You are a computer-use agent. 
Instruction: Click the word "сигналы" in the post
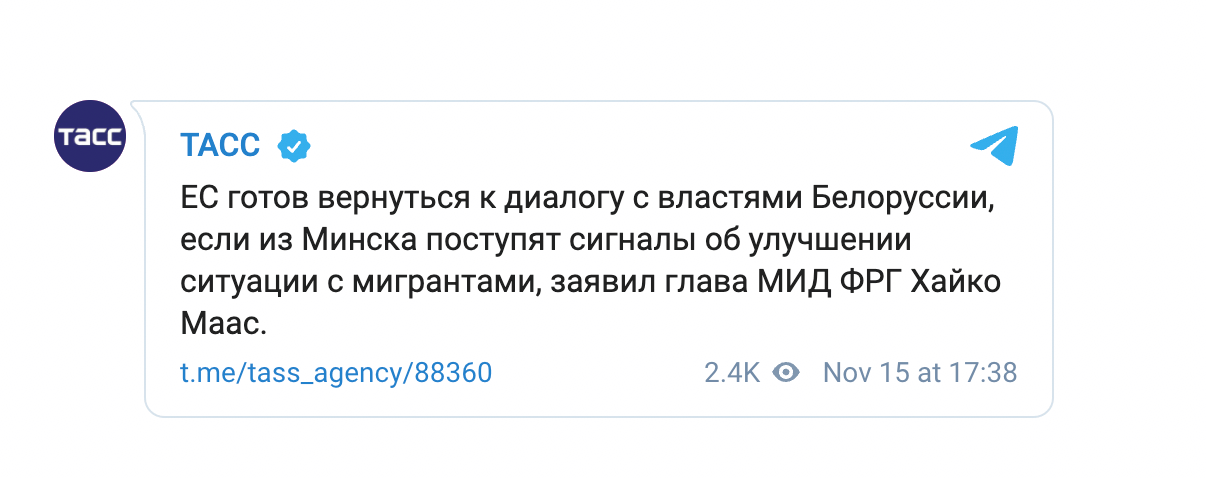[590, 240]
